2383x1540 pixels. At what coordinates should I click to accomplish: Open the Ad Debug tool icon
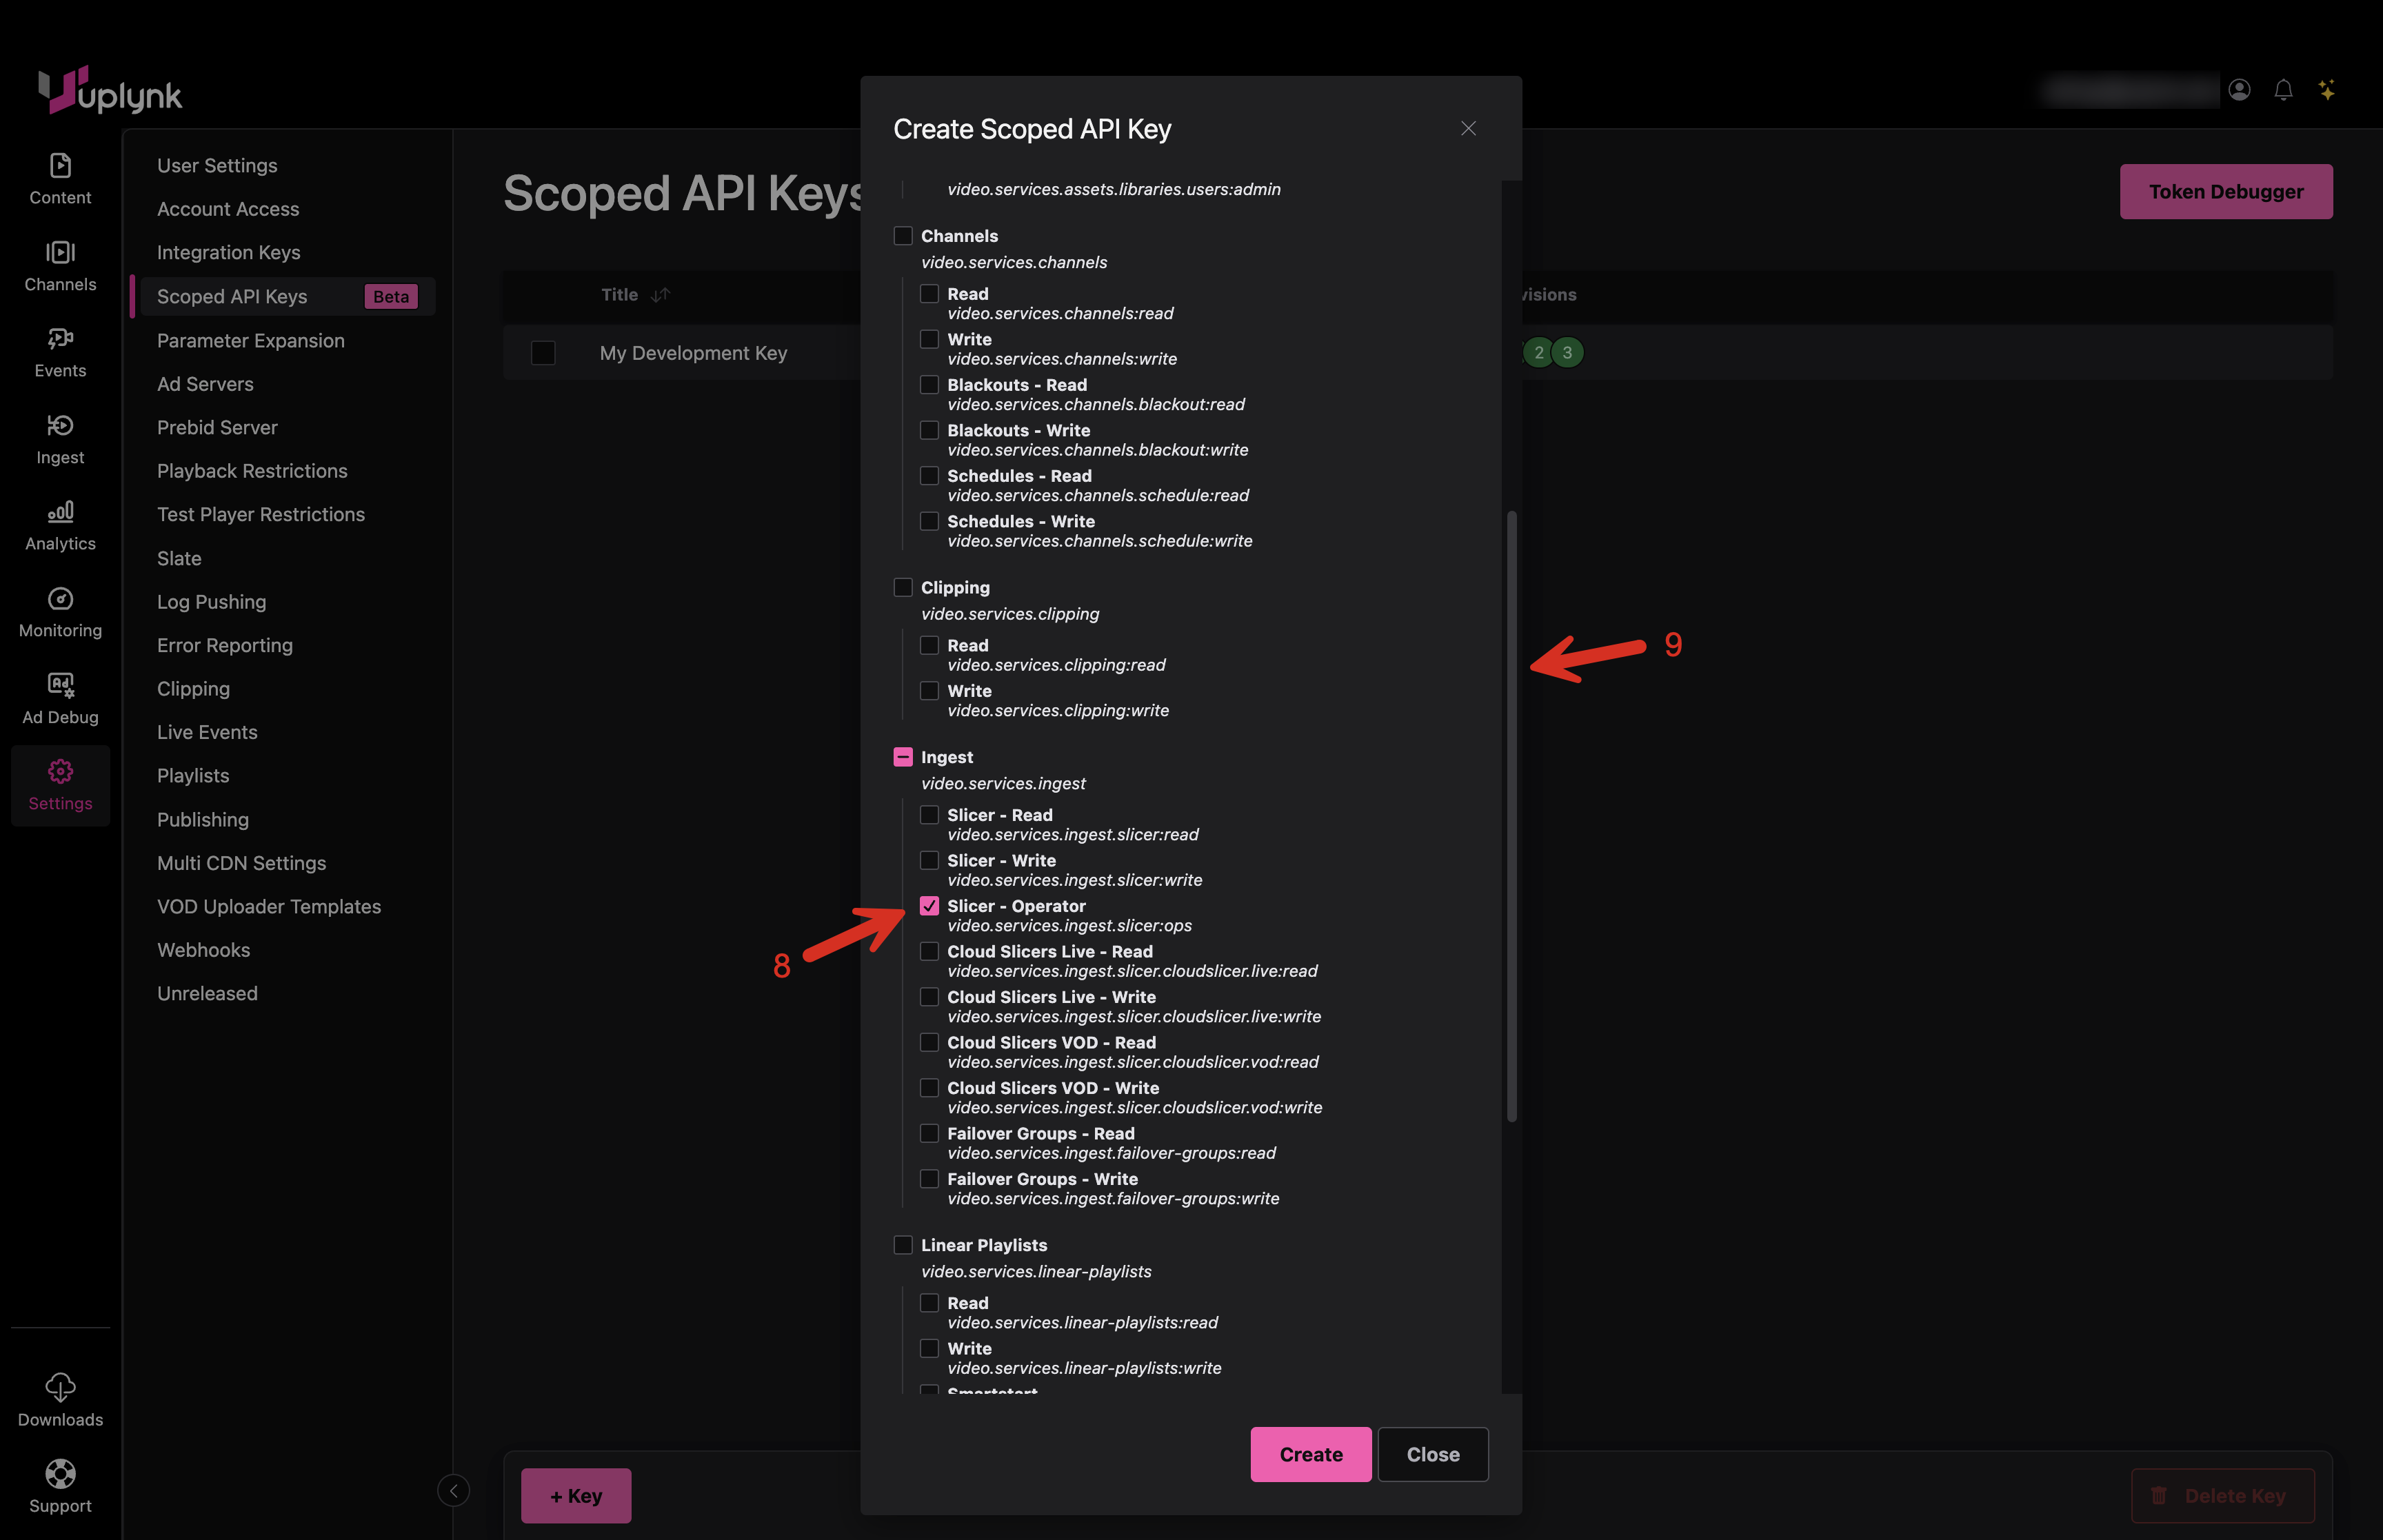(x=60, y=685)
